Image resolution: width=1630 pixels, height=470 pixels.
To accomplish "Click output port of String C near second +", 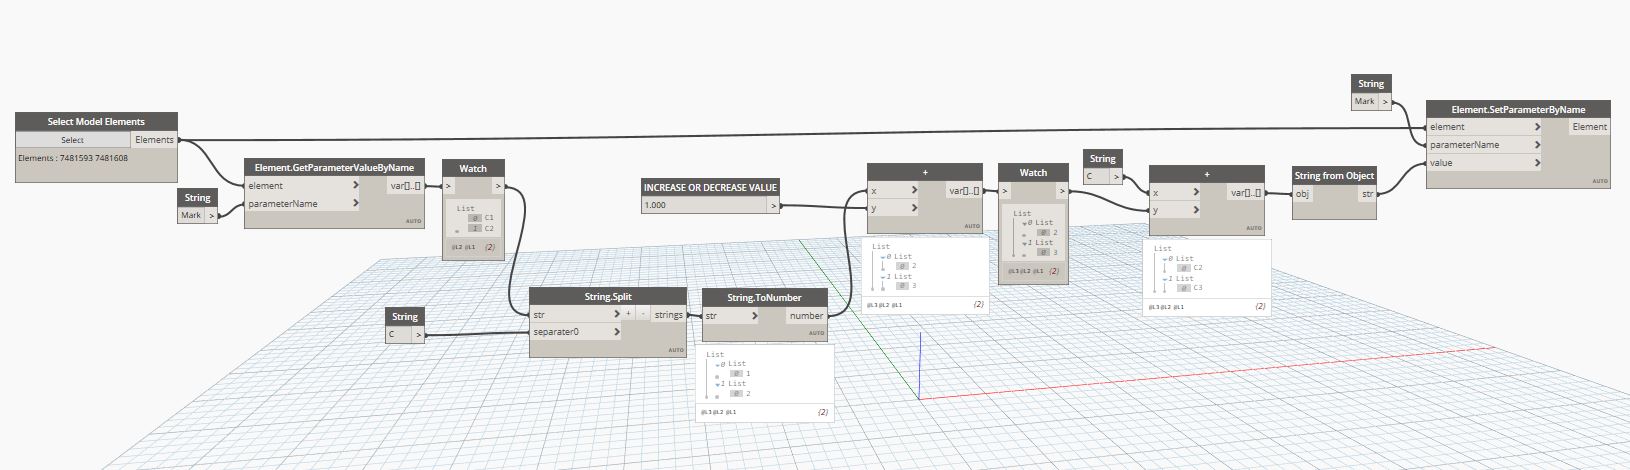I will [1116, 176].
